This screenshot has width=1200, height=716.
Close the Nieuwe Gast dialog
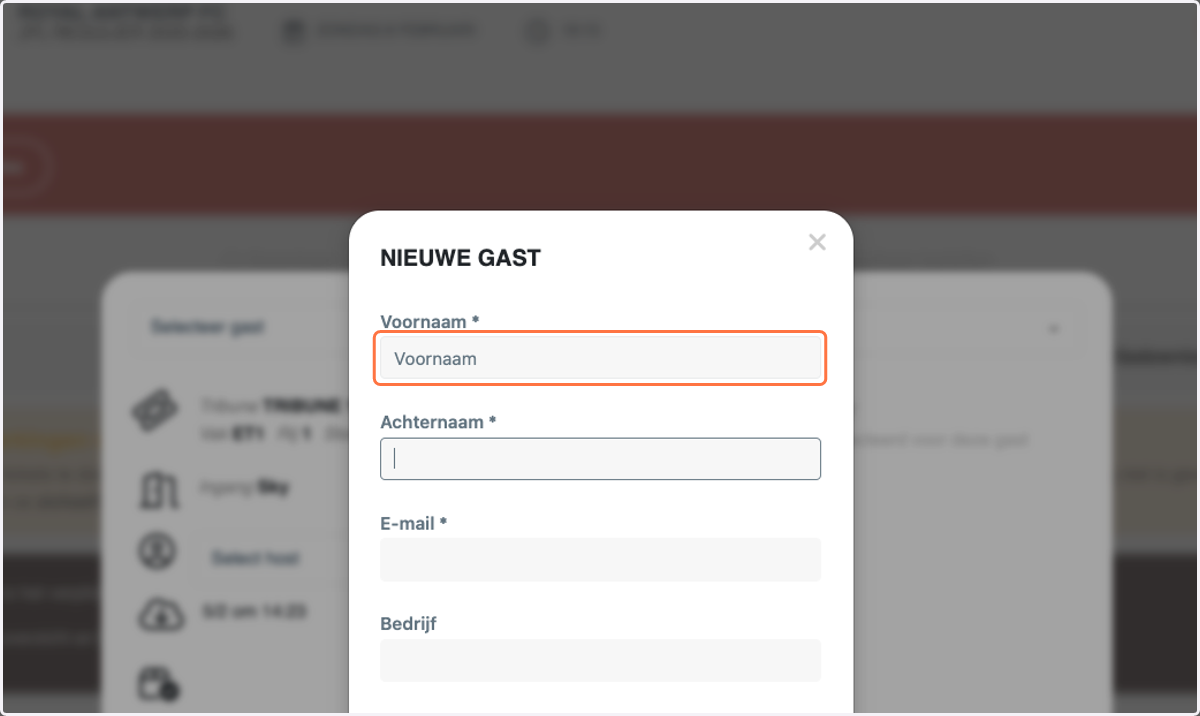point(817,242)
